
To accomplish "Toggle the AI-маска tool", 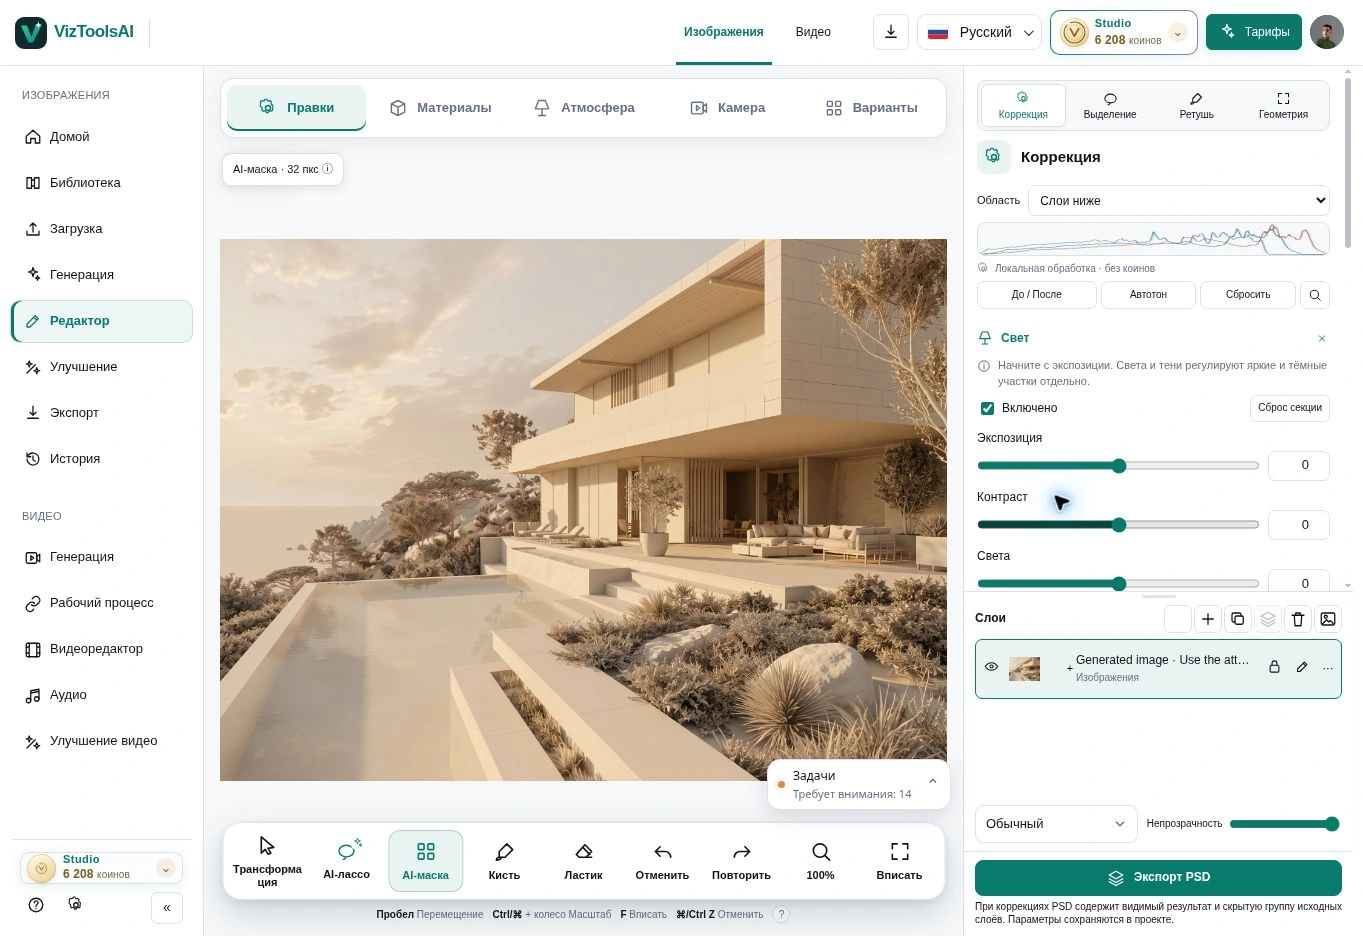I will (425, 861).
